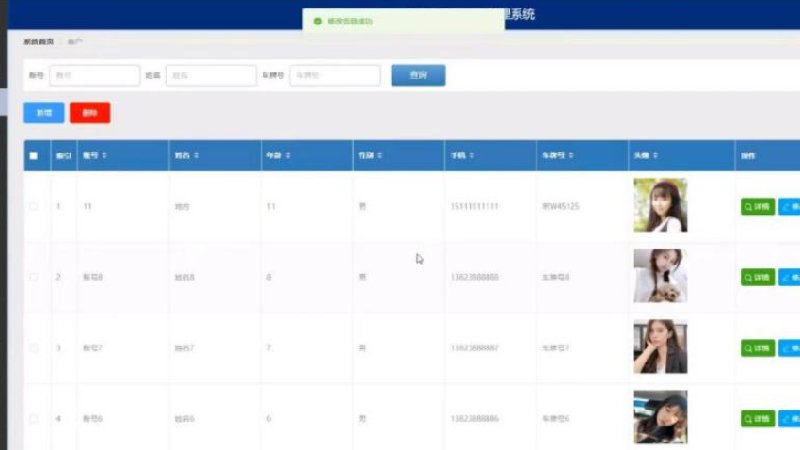The height and width of the screenshot is (450, 800).
Task: Click plate cell 车牌号8
Action: (x=556, y=277)
